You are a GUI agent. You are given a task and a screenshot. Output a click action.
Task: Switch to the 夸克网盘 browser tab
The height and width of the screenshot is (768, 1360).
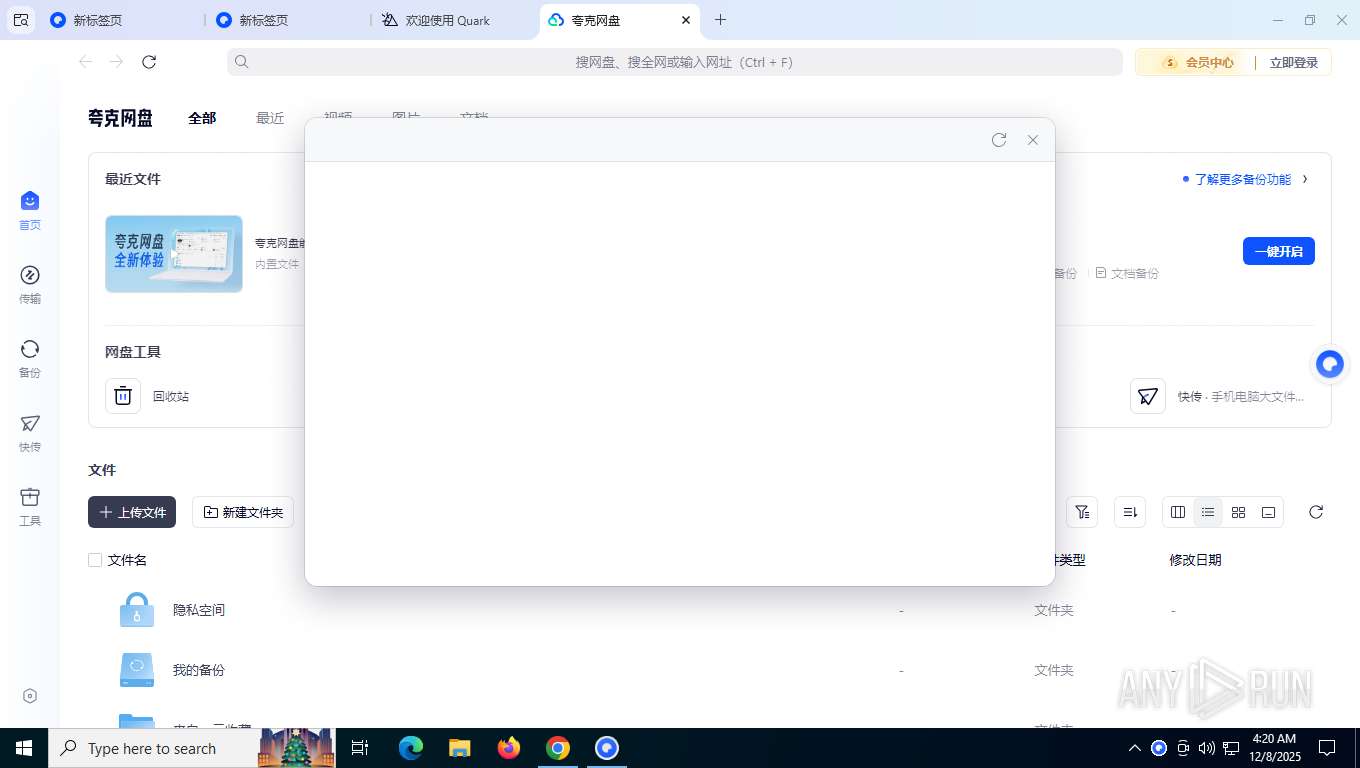coord(620,20)
